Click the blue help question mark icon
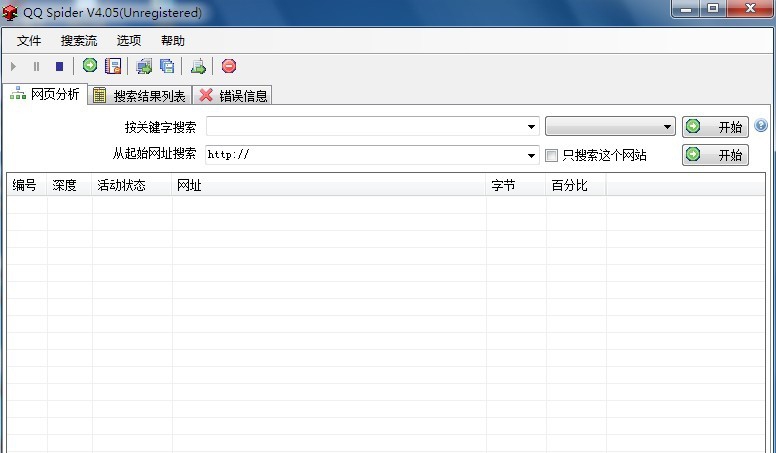The width and height of the screenshot is (776, 453). pos(761,126)
